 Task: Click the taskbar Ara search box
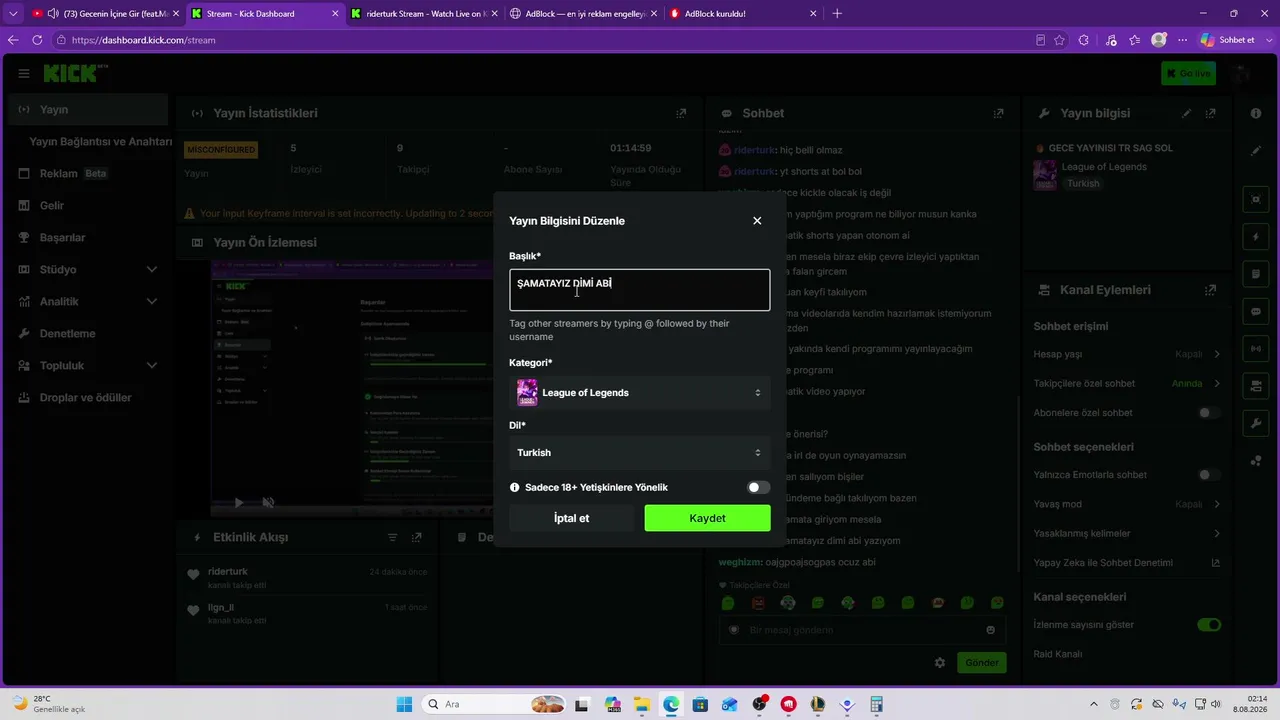coord(492,704)
